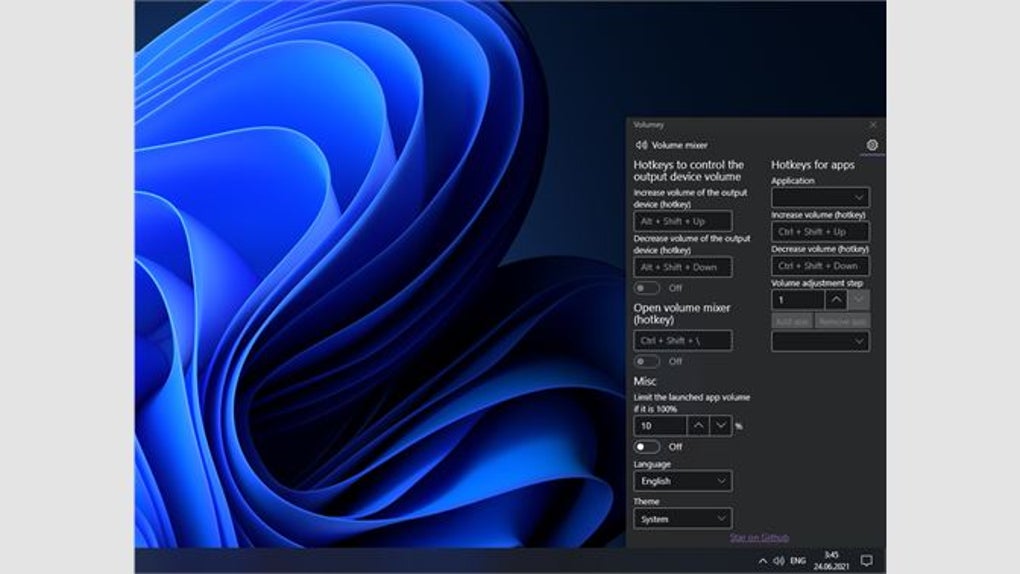Screen dimensions: 1020x574
Task: Click the app volume limit field showing 10
Action: 660,426
